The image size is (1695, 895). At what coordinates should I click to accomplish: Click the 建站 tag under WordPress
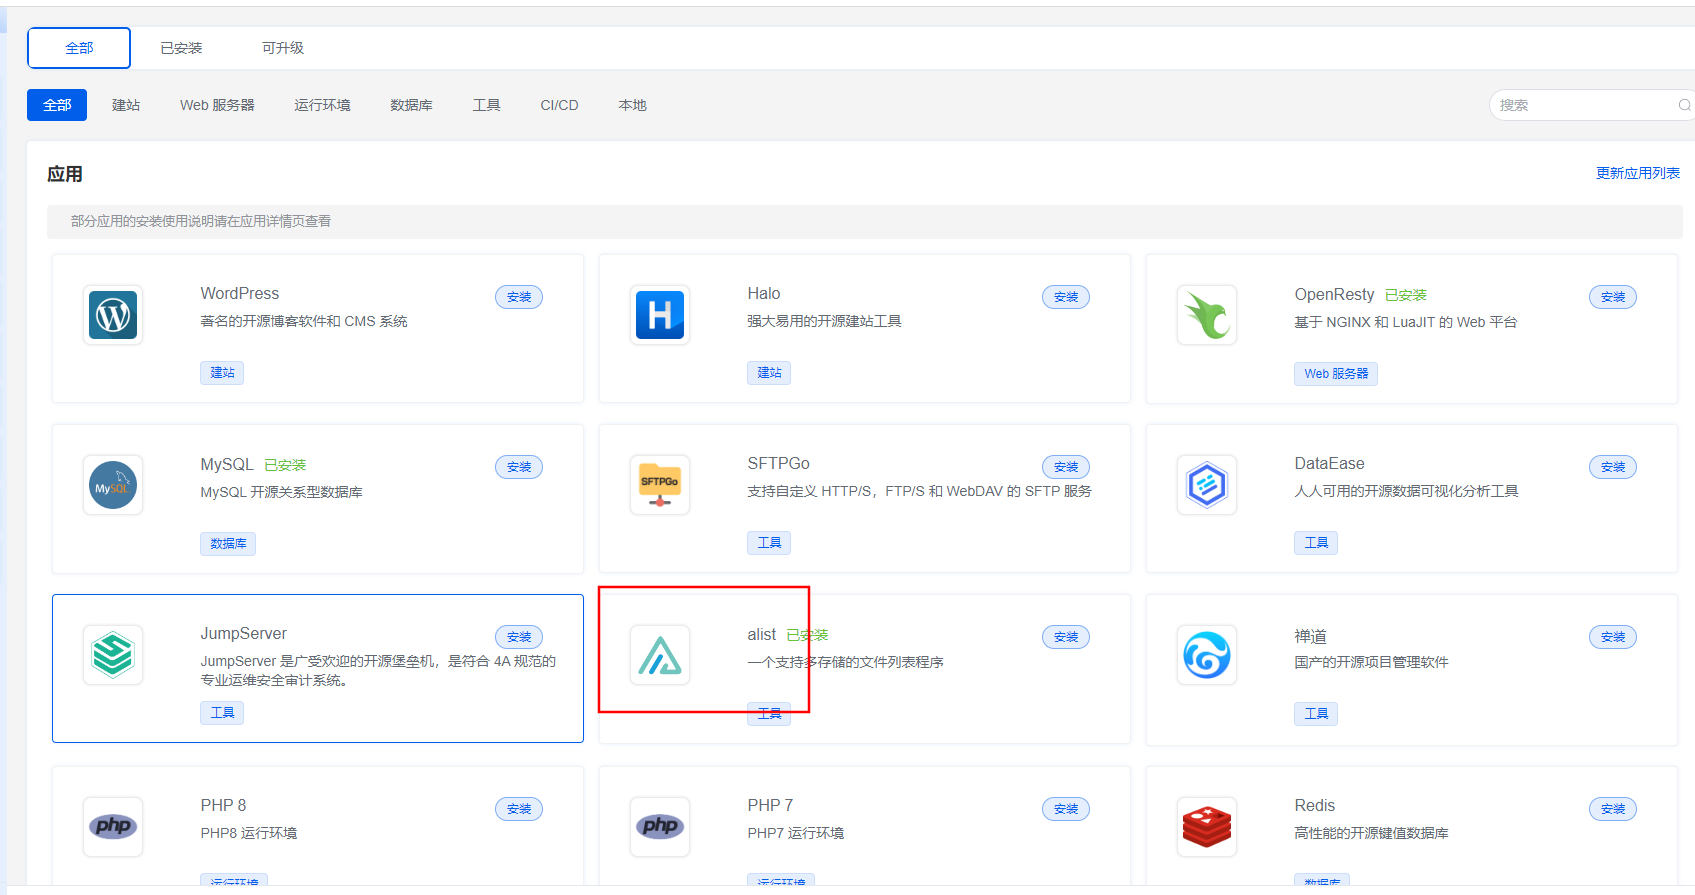point(222,373)
